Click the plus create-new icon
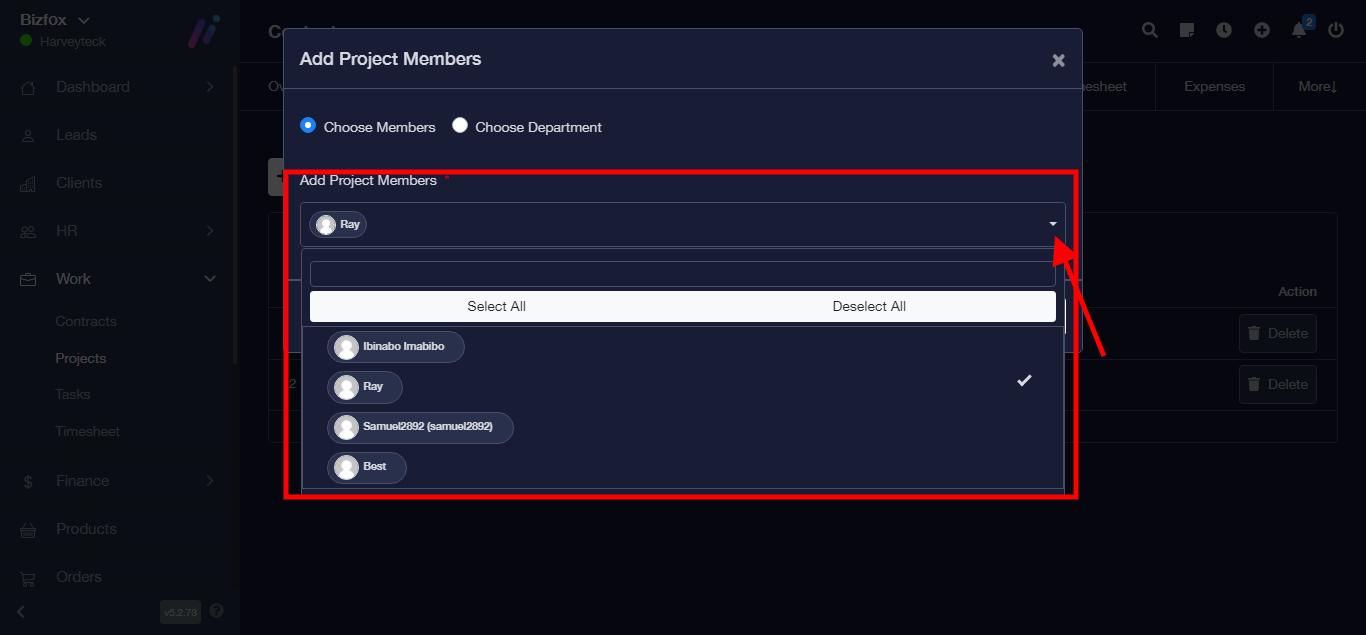The height and width of the screenshot is (635, 1366). tap(1262, 30)
